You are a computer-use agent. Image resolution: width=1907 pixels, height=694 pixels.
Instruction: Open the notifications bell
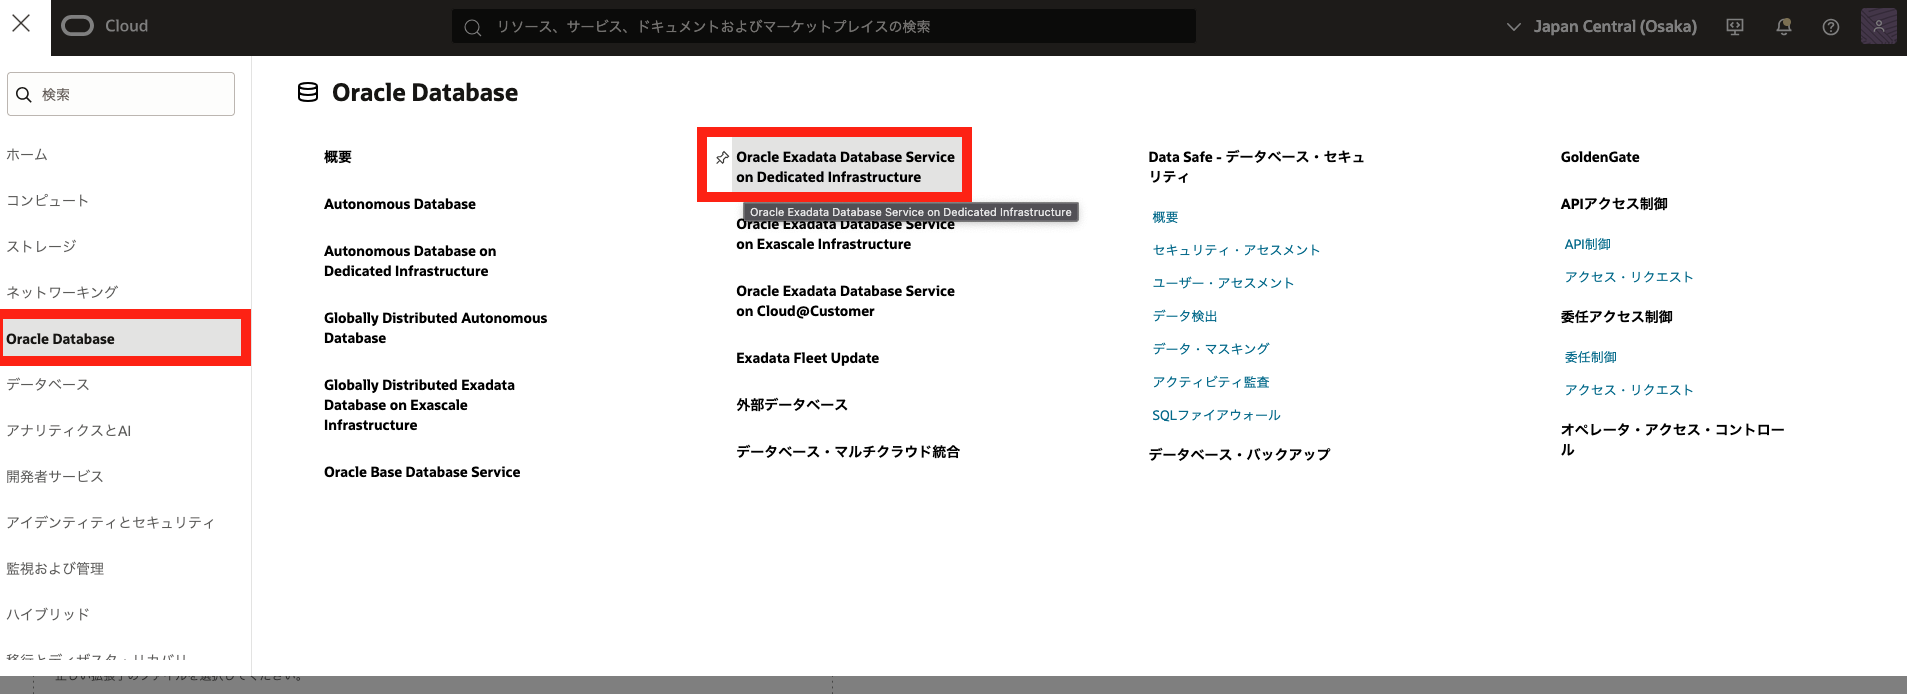[1783, 27]
